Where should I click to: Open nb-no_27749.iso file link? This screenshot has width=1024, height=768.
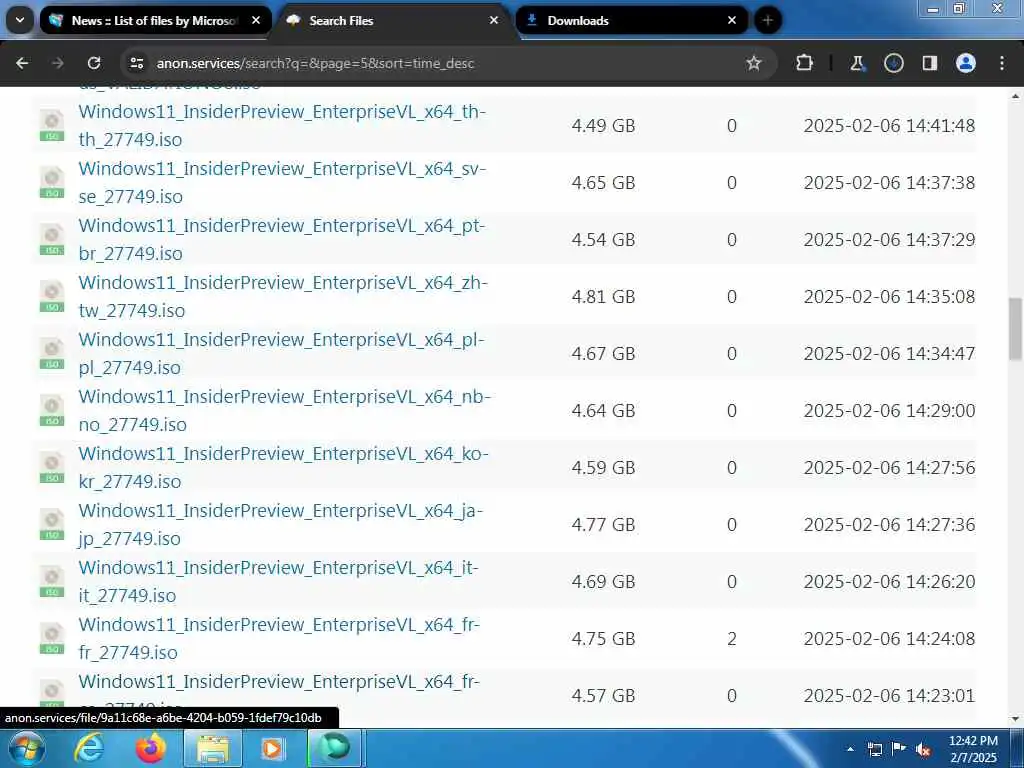[x=284, y=410]
